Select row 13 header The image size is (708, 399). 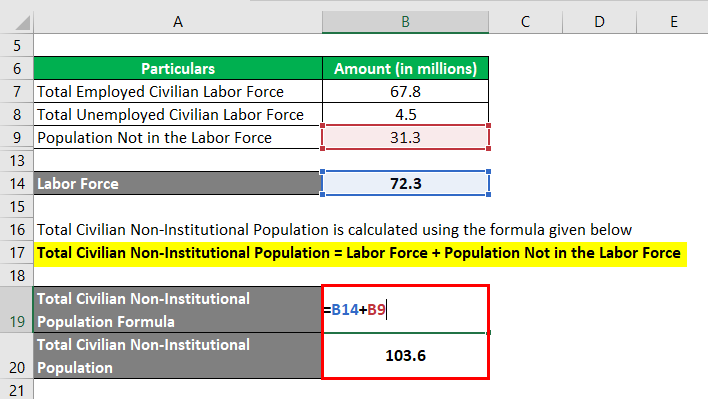[17, 161]
